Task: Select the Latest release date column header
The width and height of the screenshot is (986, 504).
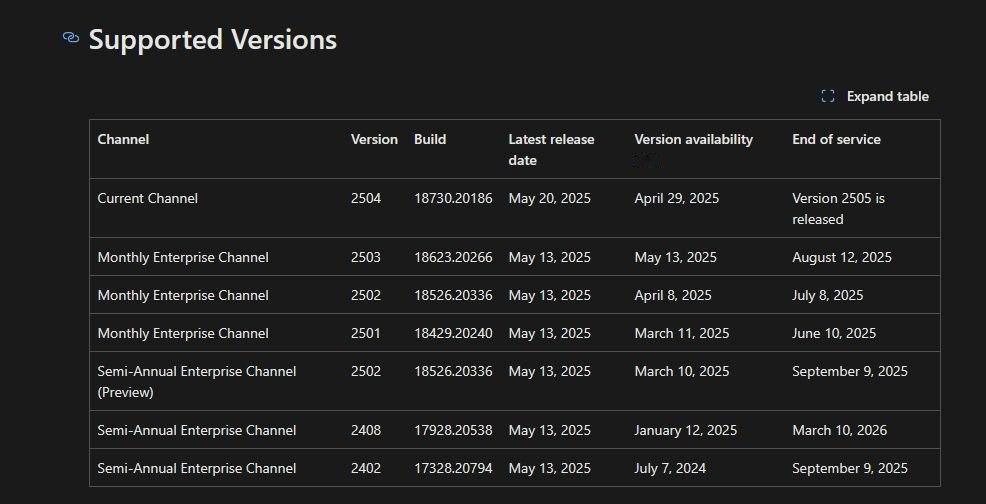Action: (x=551, y=149)
